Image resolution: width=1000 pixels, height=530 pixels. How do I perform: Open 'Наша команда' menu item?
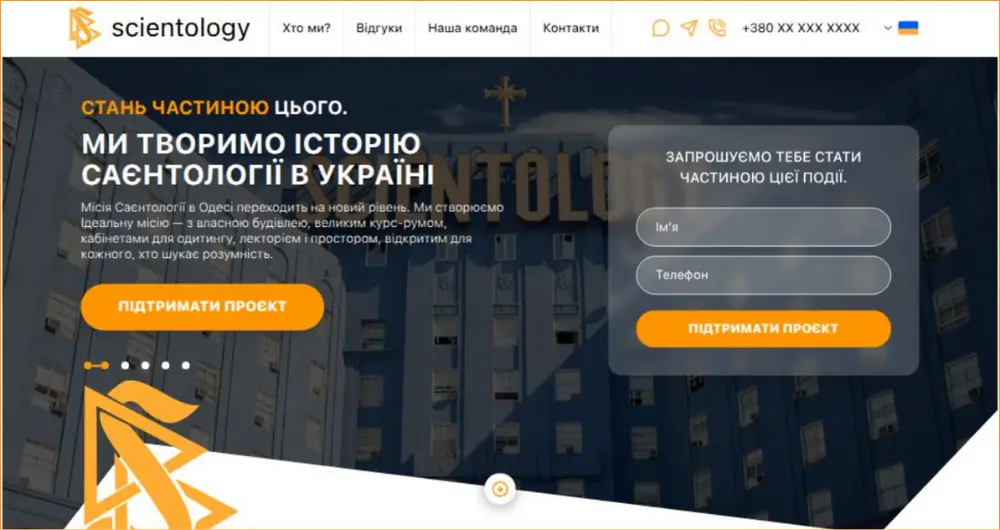[473, 28]
